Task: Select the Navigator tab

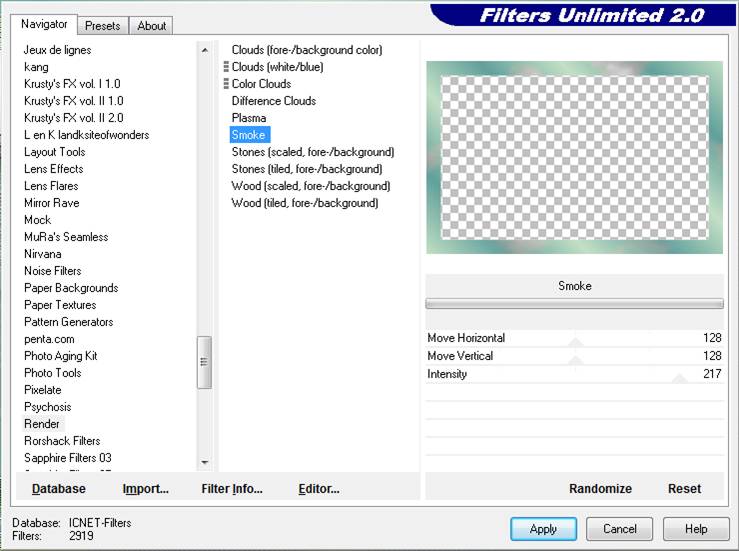Action: click(45, 24)
